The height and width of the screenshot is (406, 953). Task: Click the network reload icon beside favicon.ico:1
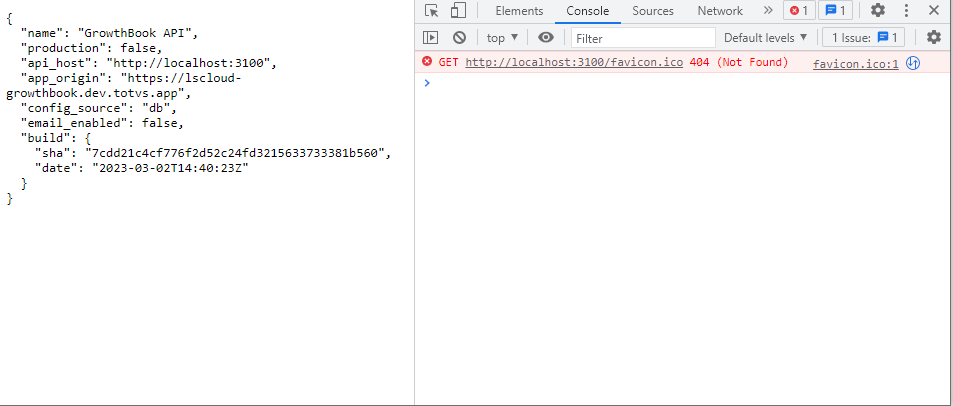click(x=912, y=63)
